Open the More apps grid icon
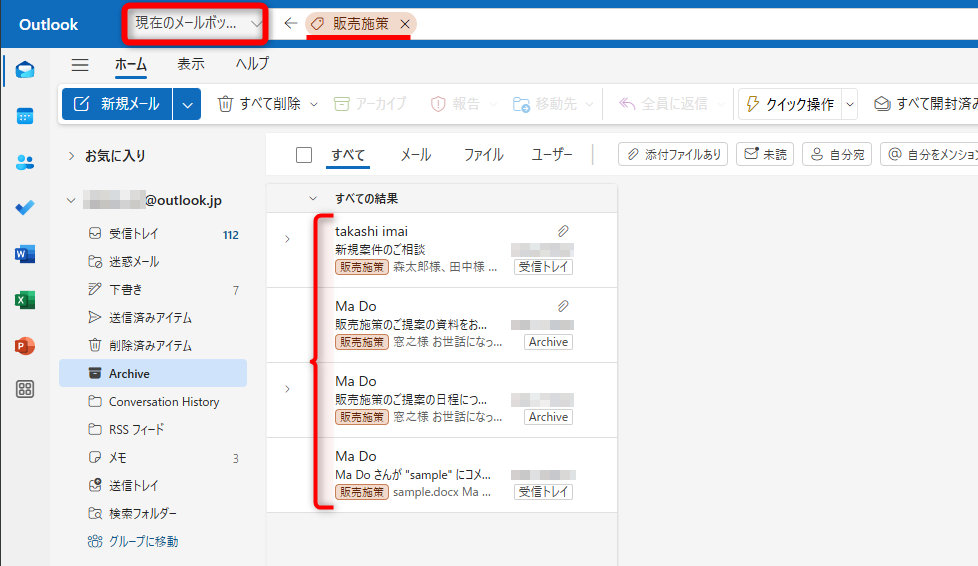Viewport: 978px width, 566px height. point(25,389)
